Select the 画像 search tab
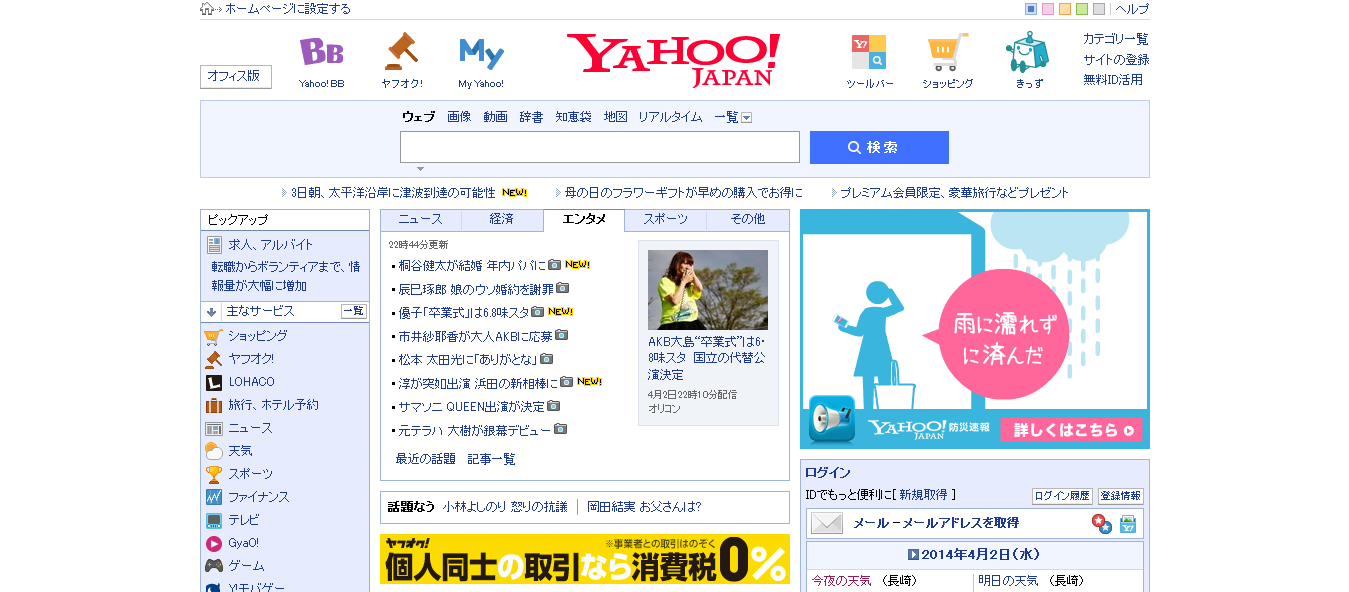This screenshot has width=1349, height=592. click(459, 117)
